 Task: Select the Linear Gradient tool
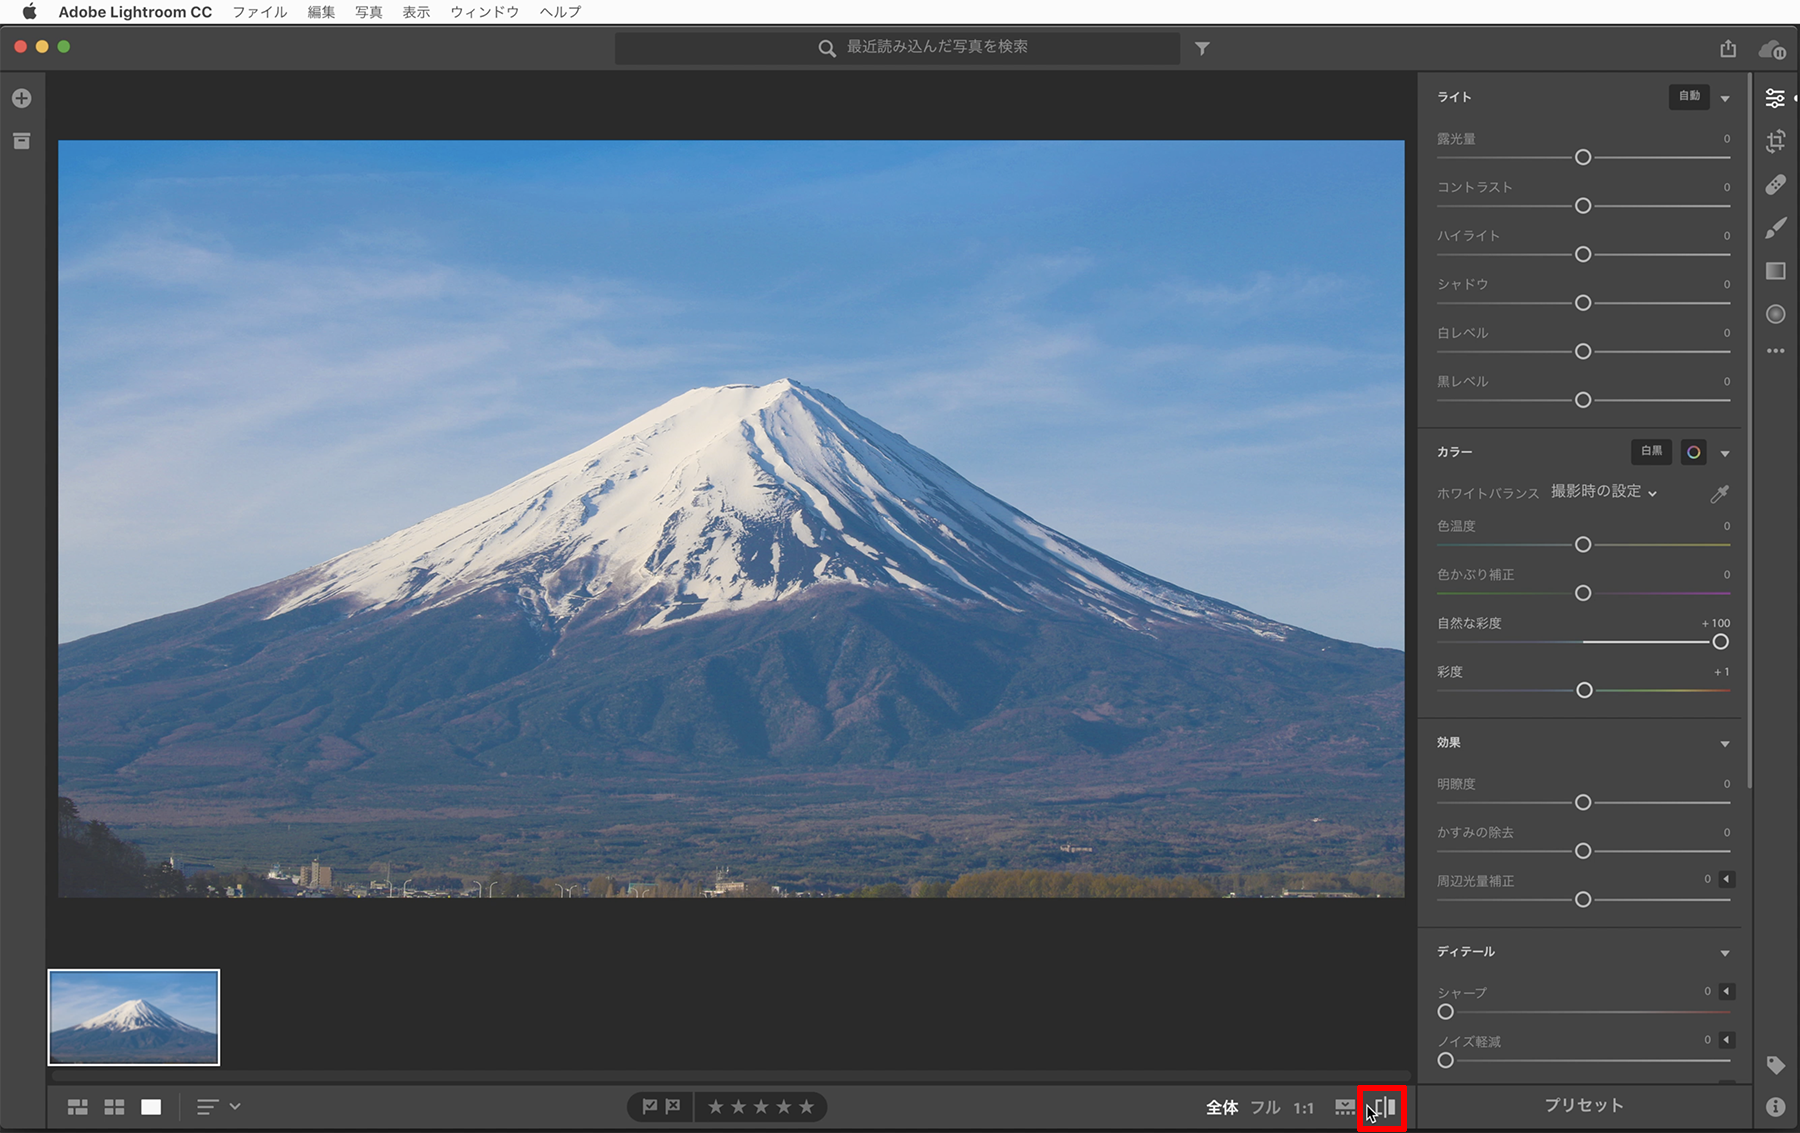pos(1775,271)
